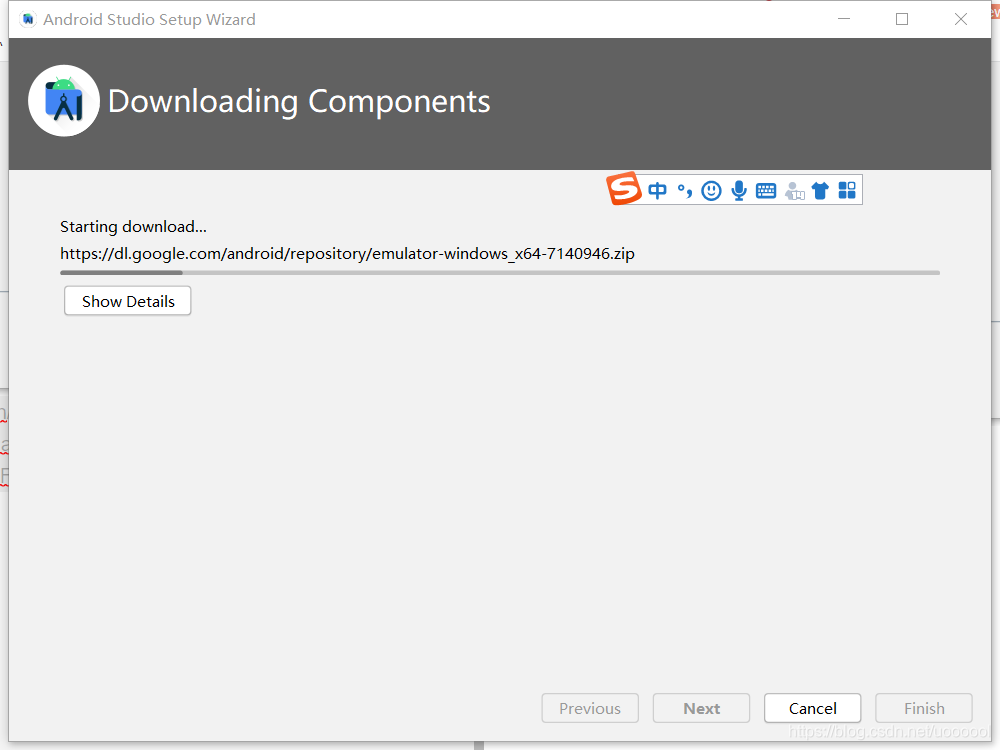Open Sogou skin shirt icon
Image resolution: width=1000 pixels, height=750 pixels.
pyautogui.click(x=820, y=190)
